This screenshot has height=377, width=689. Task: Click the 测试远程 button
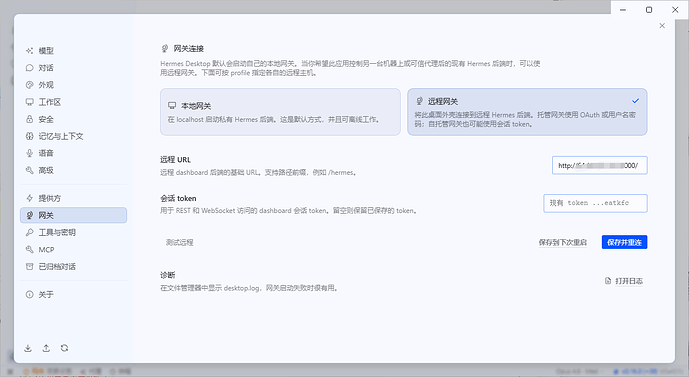(179, 242)
